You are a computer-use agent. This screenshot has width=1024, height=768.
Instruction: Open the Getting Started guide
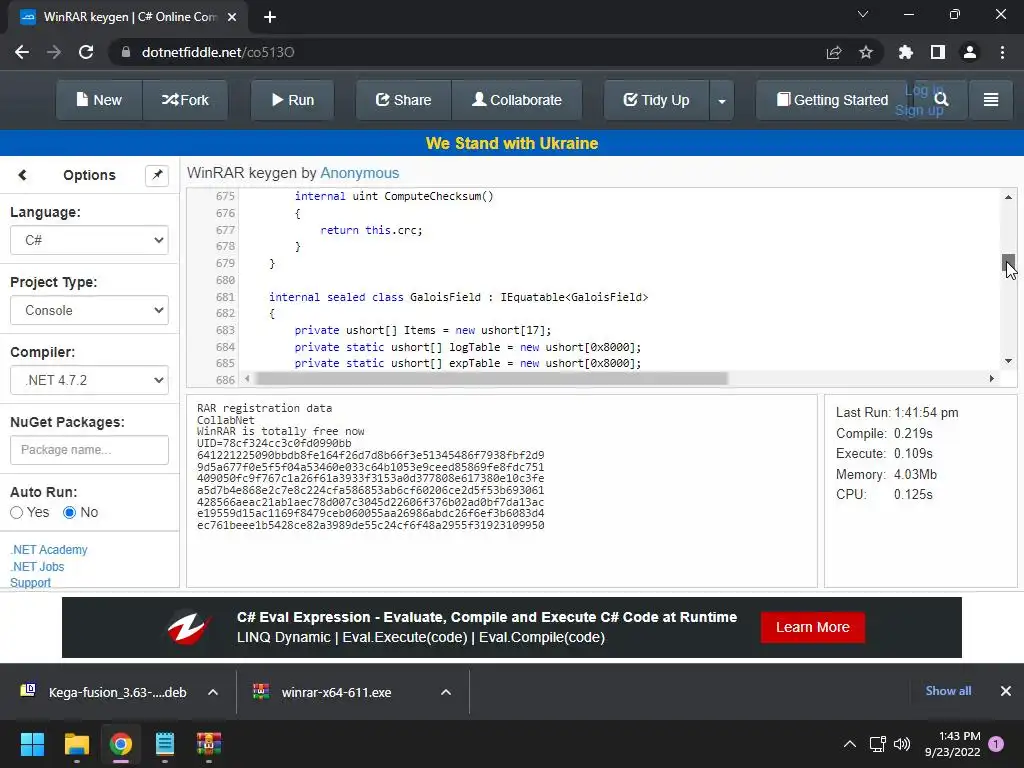point(832,100)
